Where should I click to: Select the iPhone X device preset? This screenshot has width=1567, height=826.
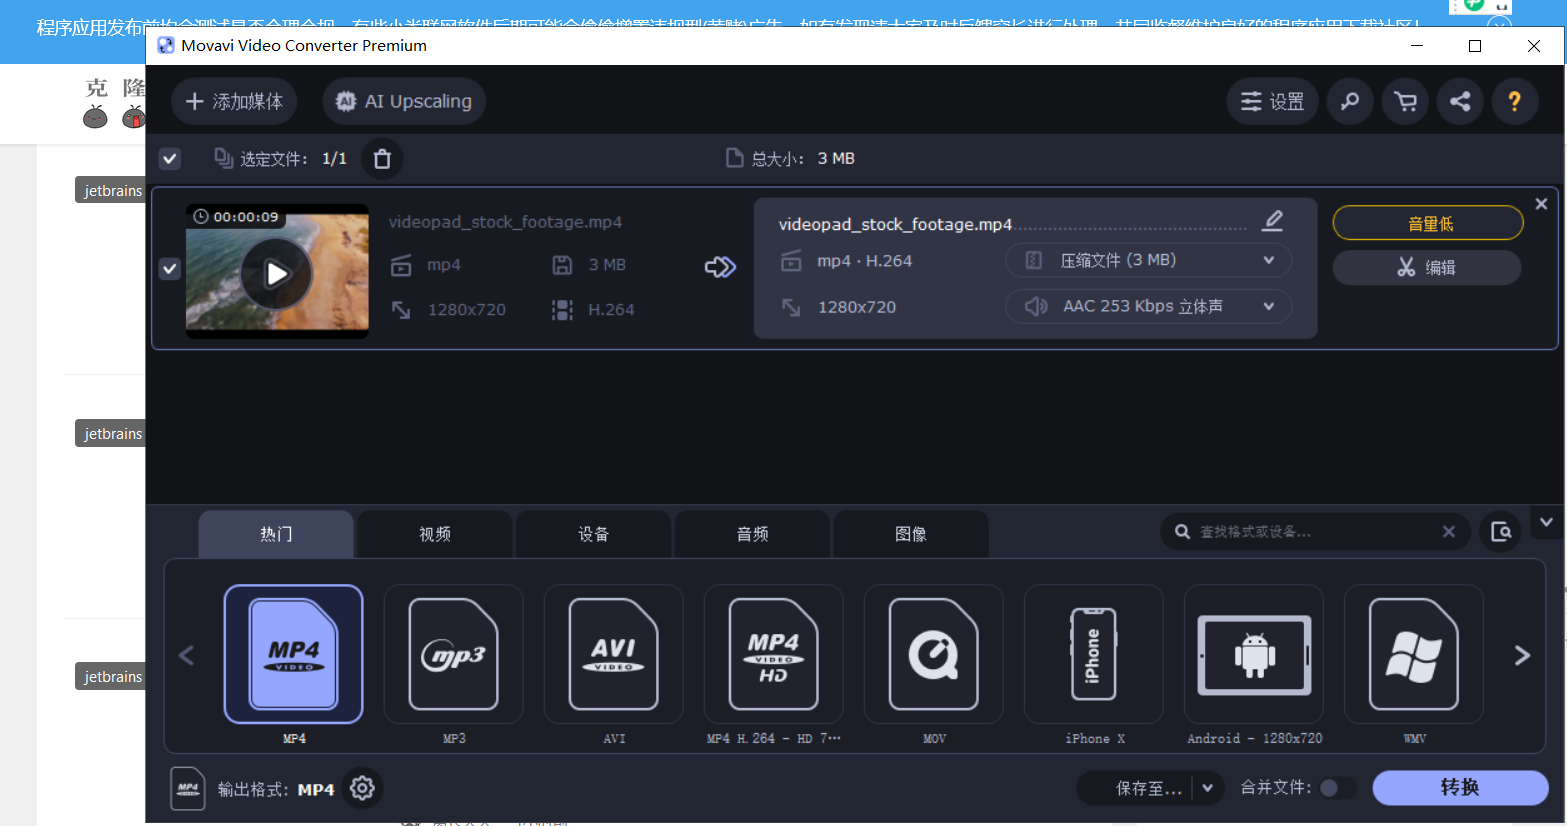point(1093,654)
